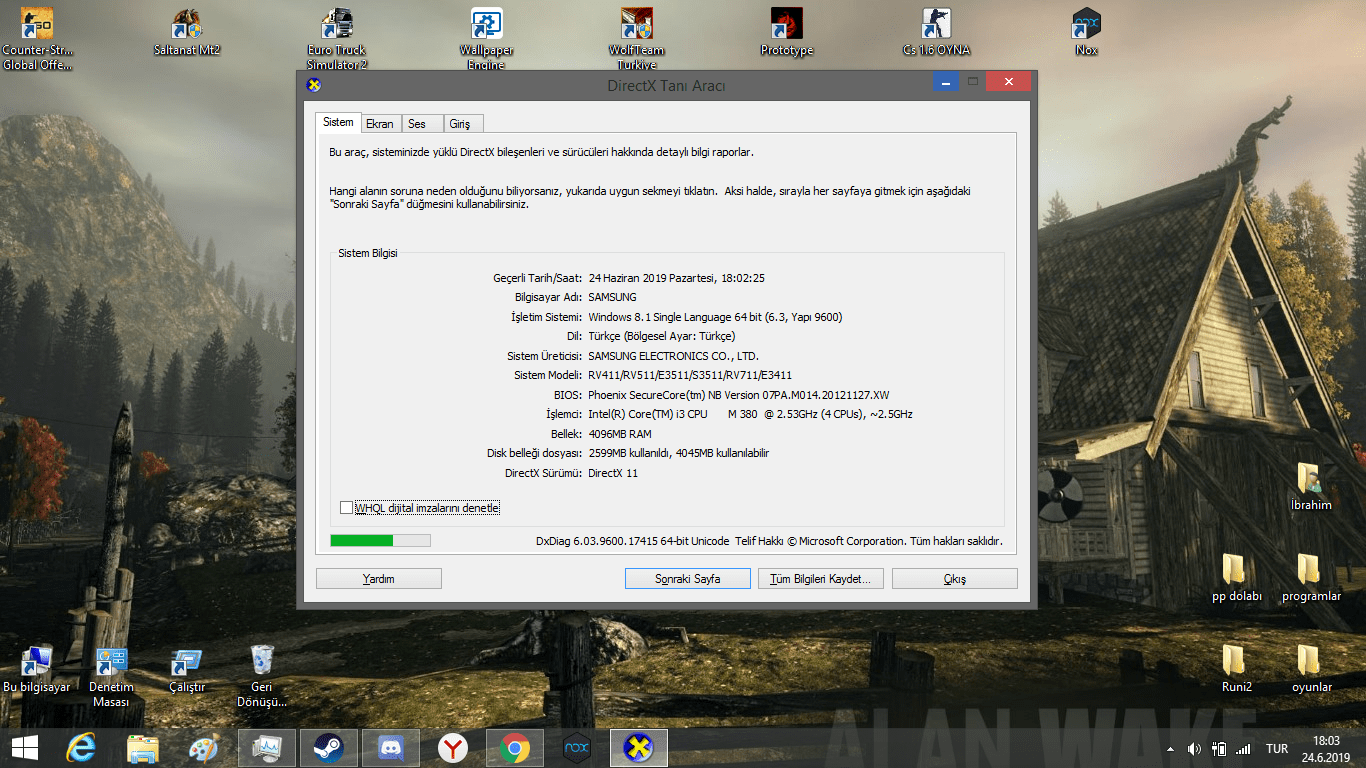Open Paint from the taskbar
This screenshot has width=1366, height=768.
tap(204, 748)
